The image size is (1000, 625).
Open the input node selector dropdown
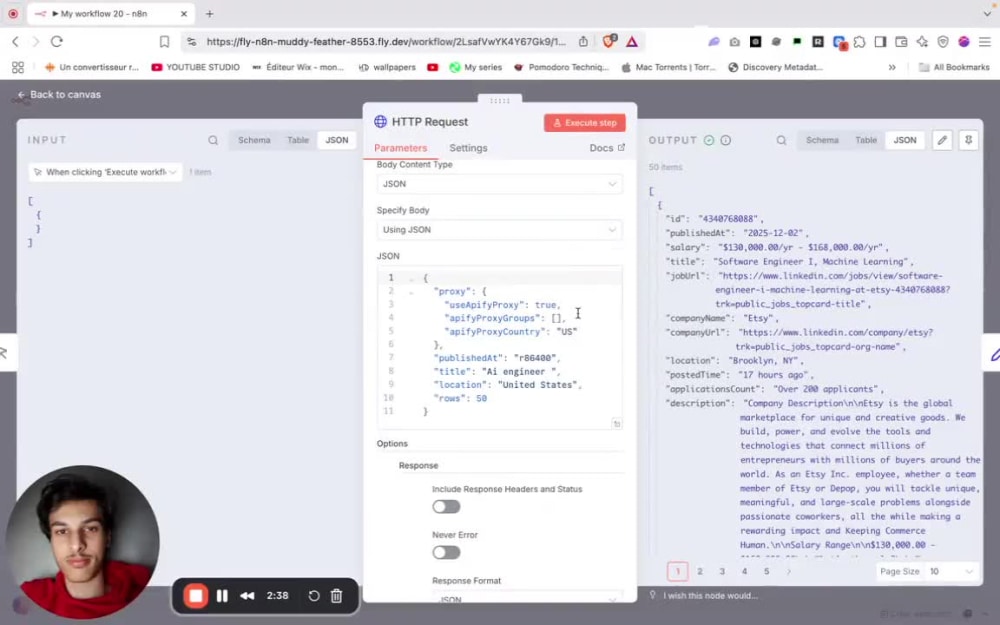click(105, 172)
